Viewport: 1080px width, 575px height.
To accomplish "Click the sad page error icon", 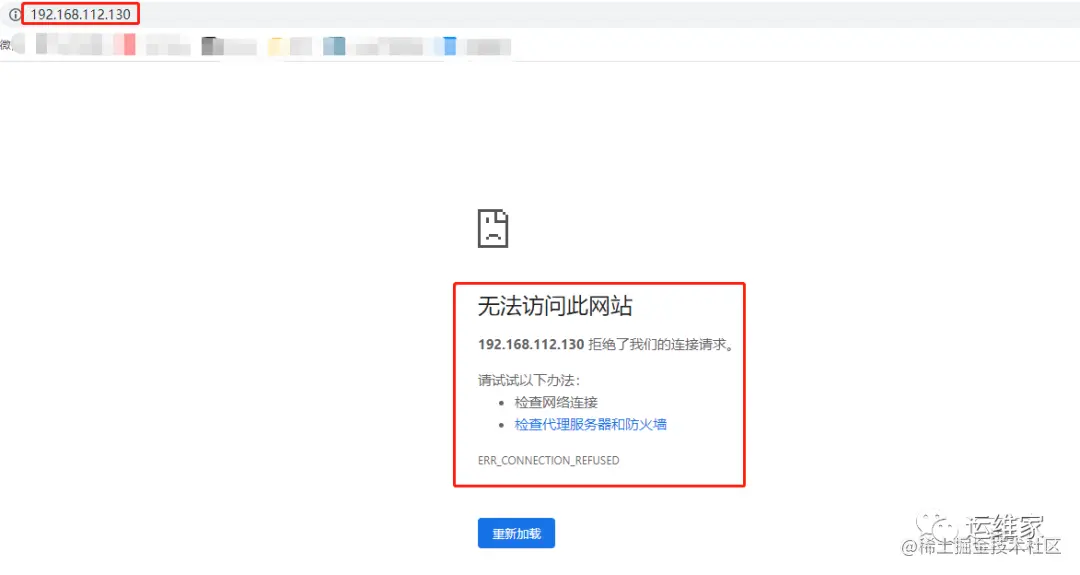I will point(493,228).
